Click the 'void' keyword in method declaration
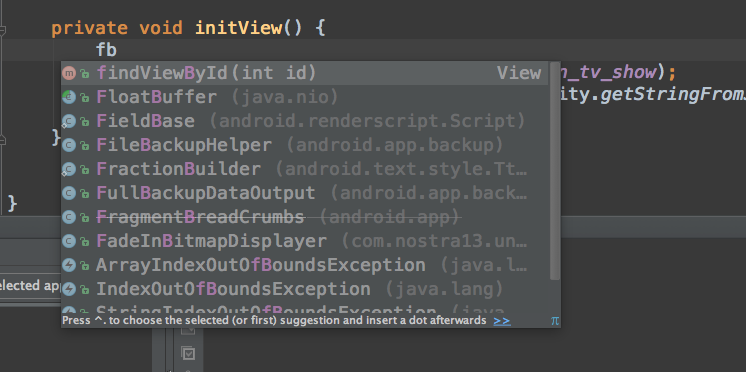This screenshot has height=372, width=746. pyautogui.click(x=161, y=28)
